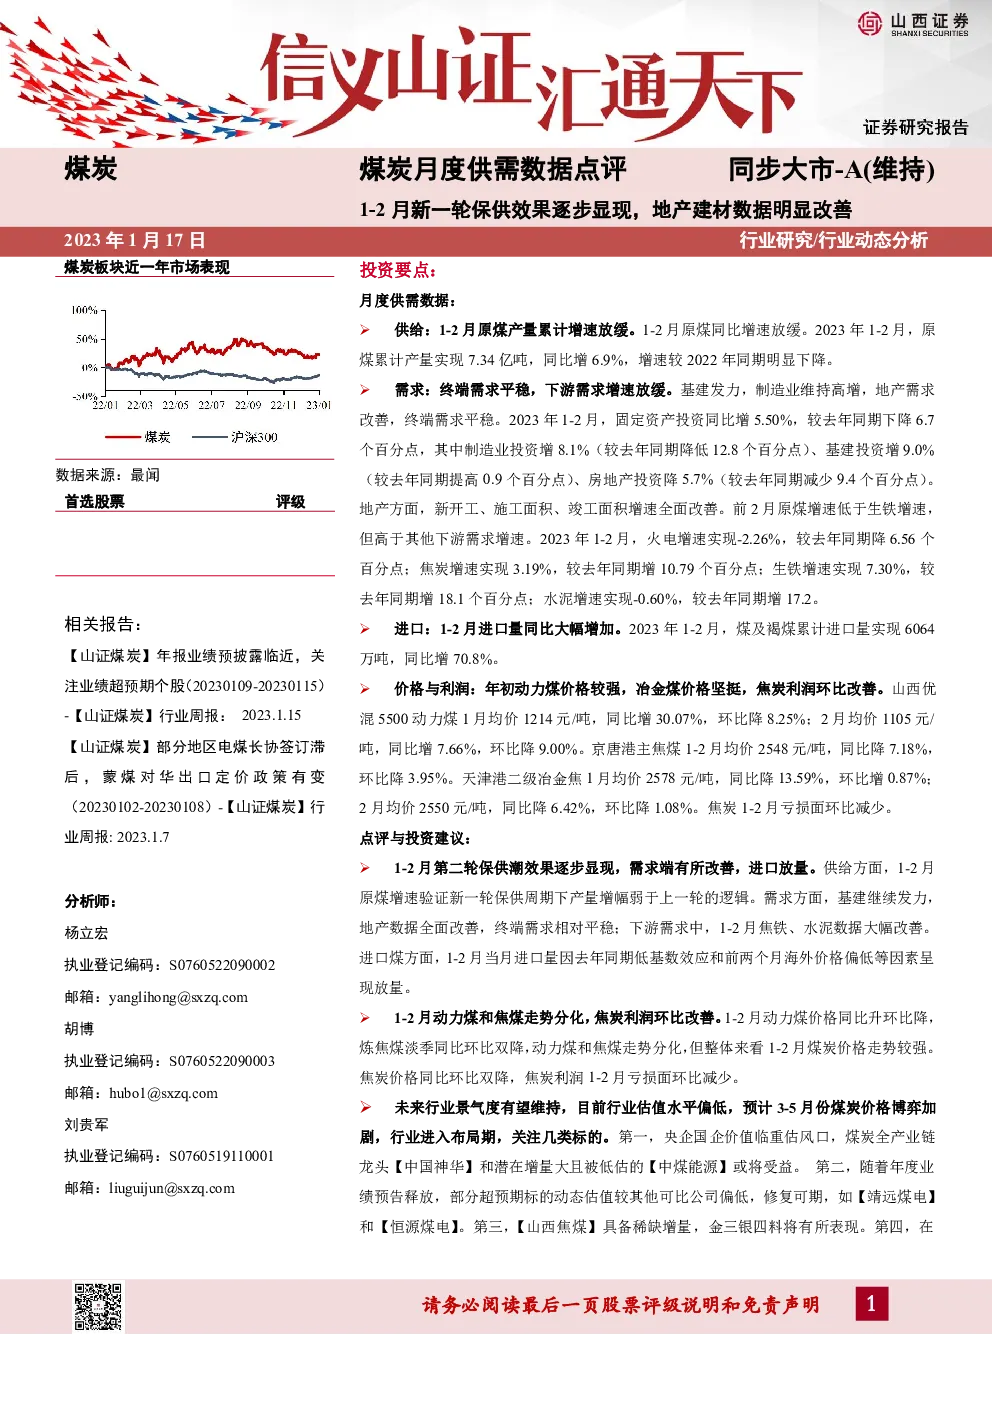Click analyst name 胡博
Screen dimensions: 992x1403
coord(79,1029)
